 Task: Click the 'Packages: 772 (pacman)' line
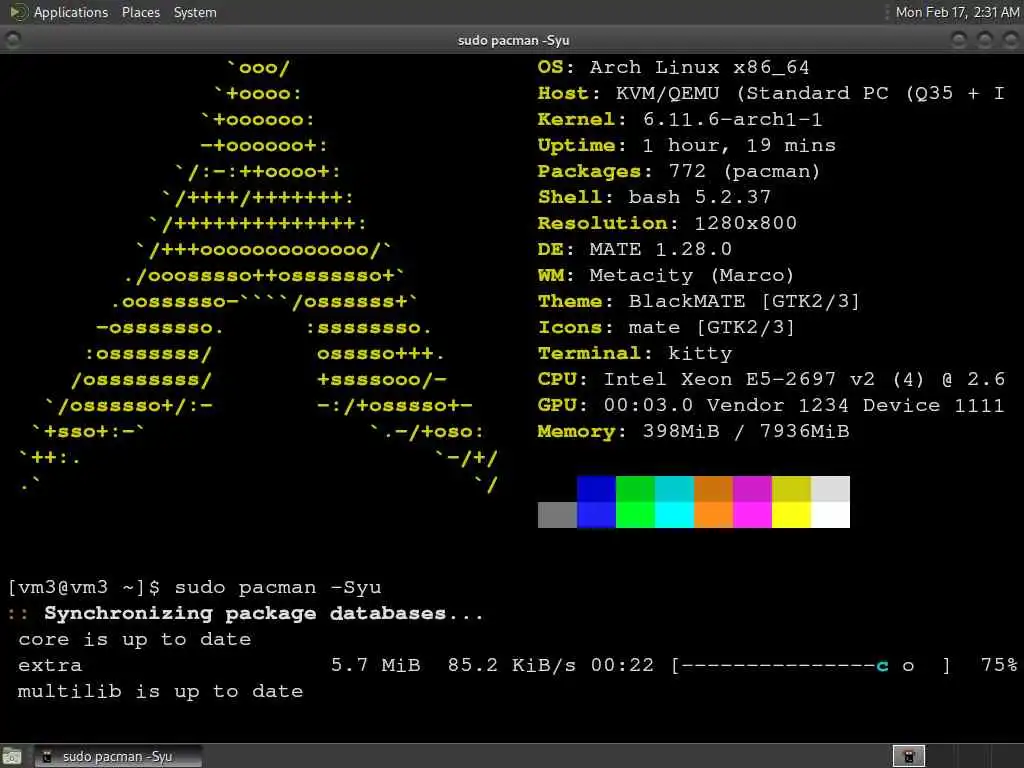[x=679, y=171]
